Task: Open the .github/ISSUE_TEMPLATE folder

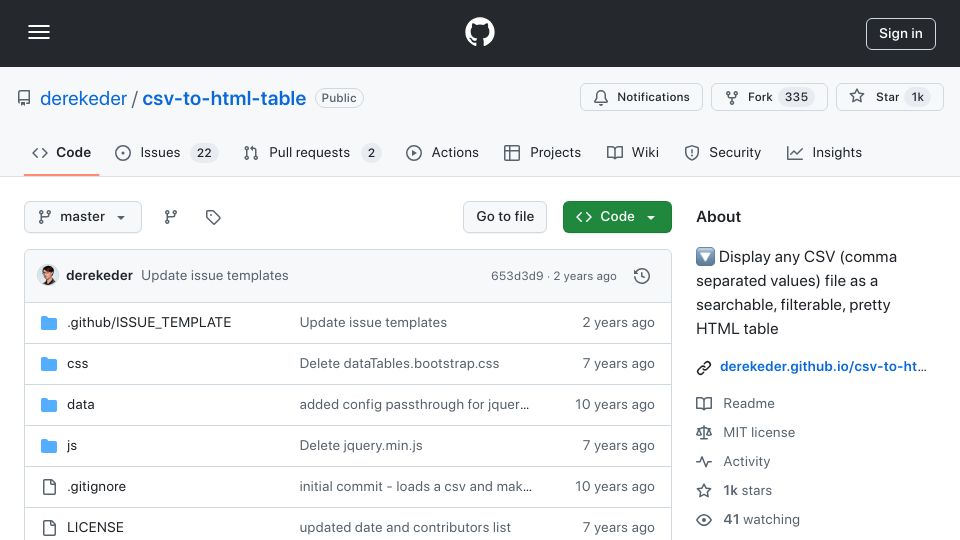Action: (x=149, y=323)
